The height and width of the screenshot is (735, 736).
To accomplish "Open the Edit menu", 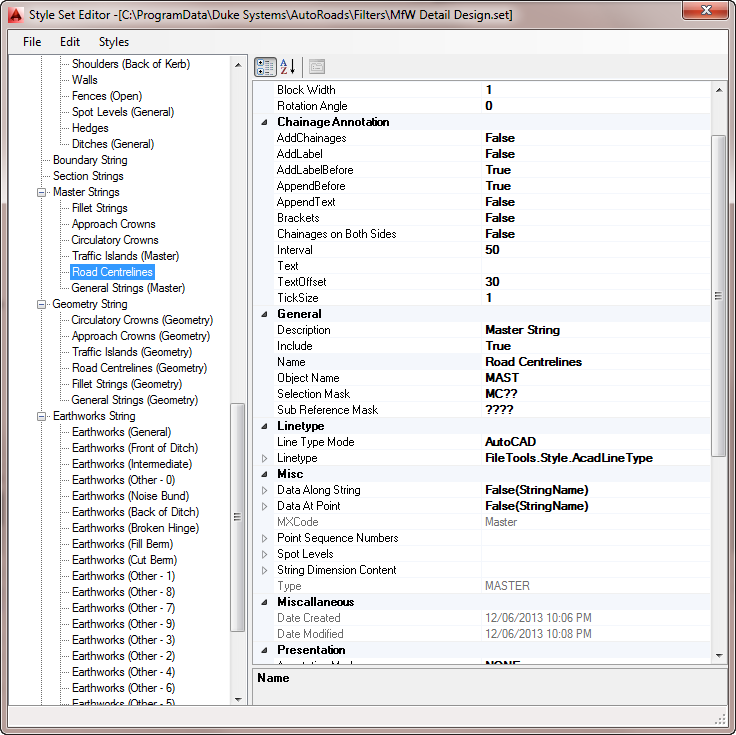I will pos(70,42).
